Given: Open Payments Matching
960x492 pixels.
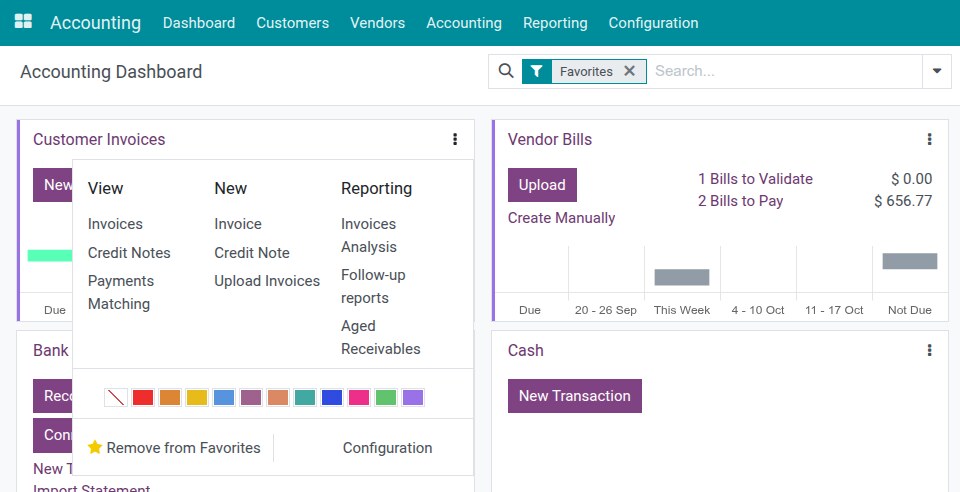Looking at the screenshot, I should click(x=121, y=293).
